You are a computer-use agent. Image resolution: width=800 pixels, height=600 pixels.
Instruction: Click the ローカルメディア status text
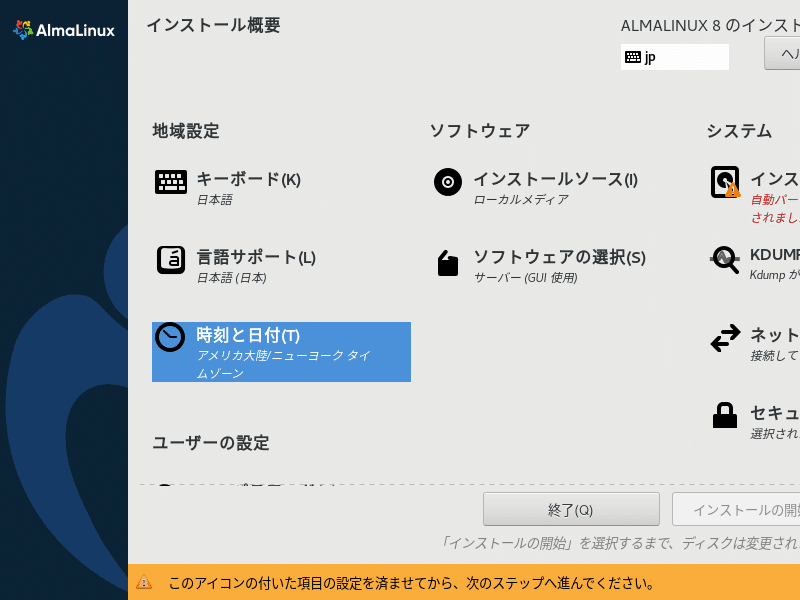pos(521,199)
